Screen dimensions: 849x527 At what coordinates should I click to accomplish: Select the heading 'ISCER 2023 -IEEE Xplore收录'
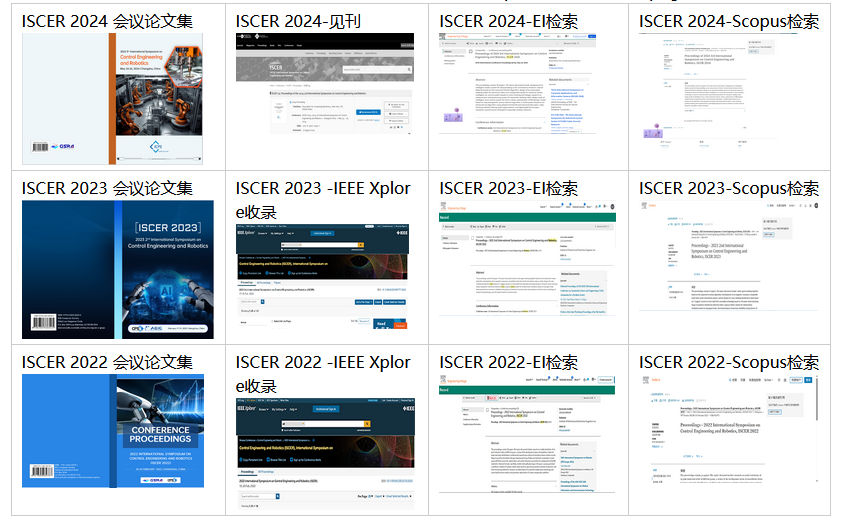click(x=323, y=200)
